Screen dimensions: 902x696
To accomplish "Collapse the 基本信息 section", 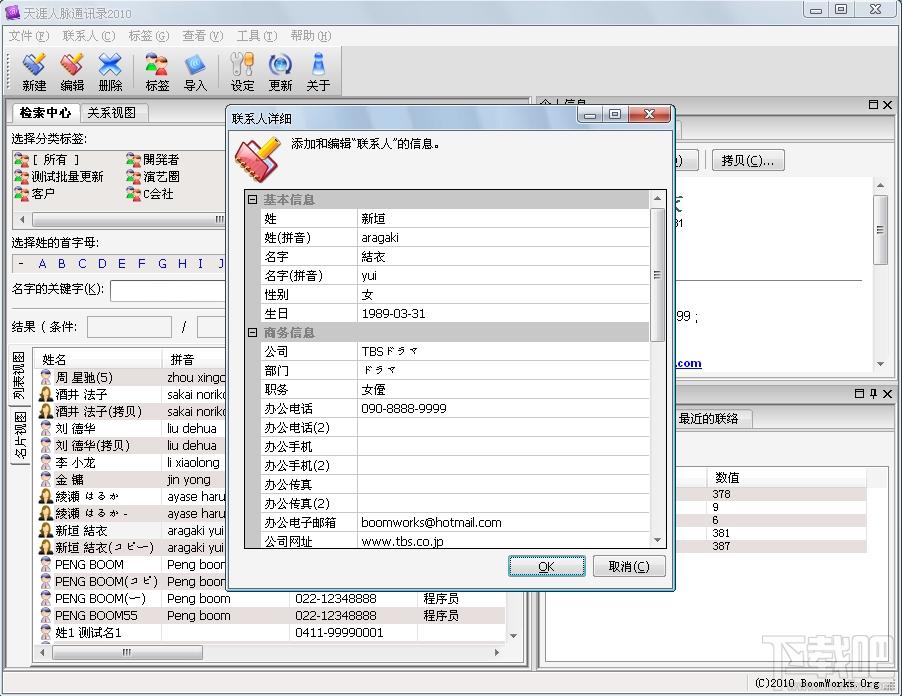I will pyautogui.click(x=252, y=200).
